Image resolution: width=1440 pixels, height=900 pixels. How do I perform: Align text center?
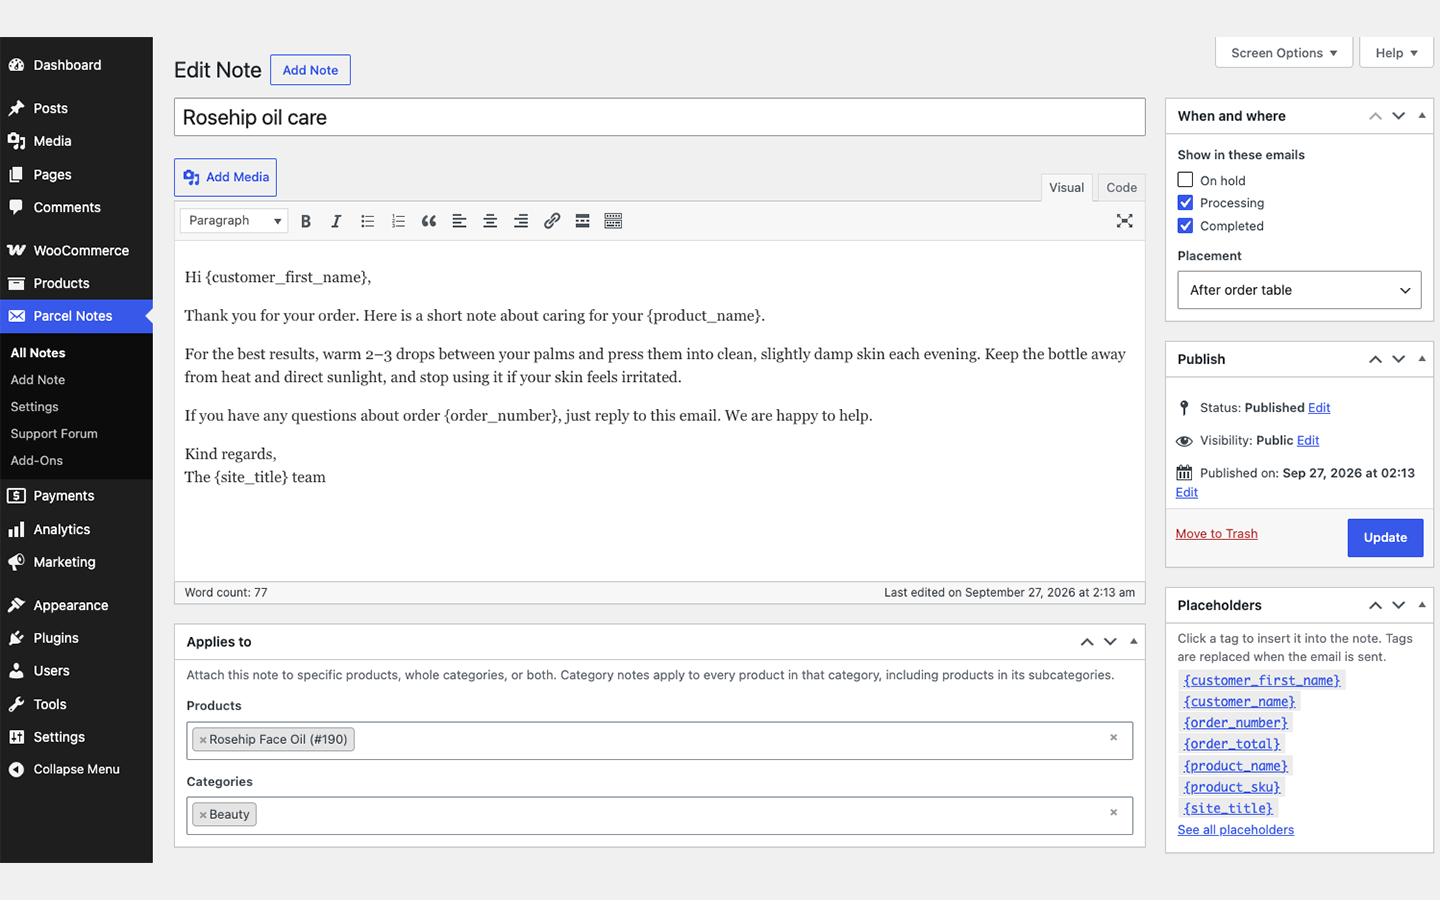pyautogui.click(x=490, y=221)
